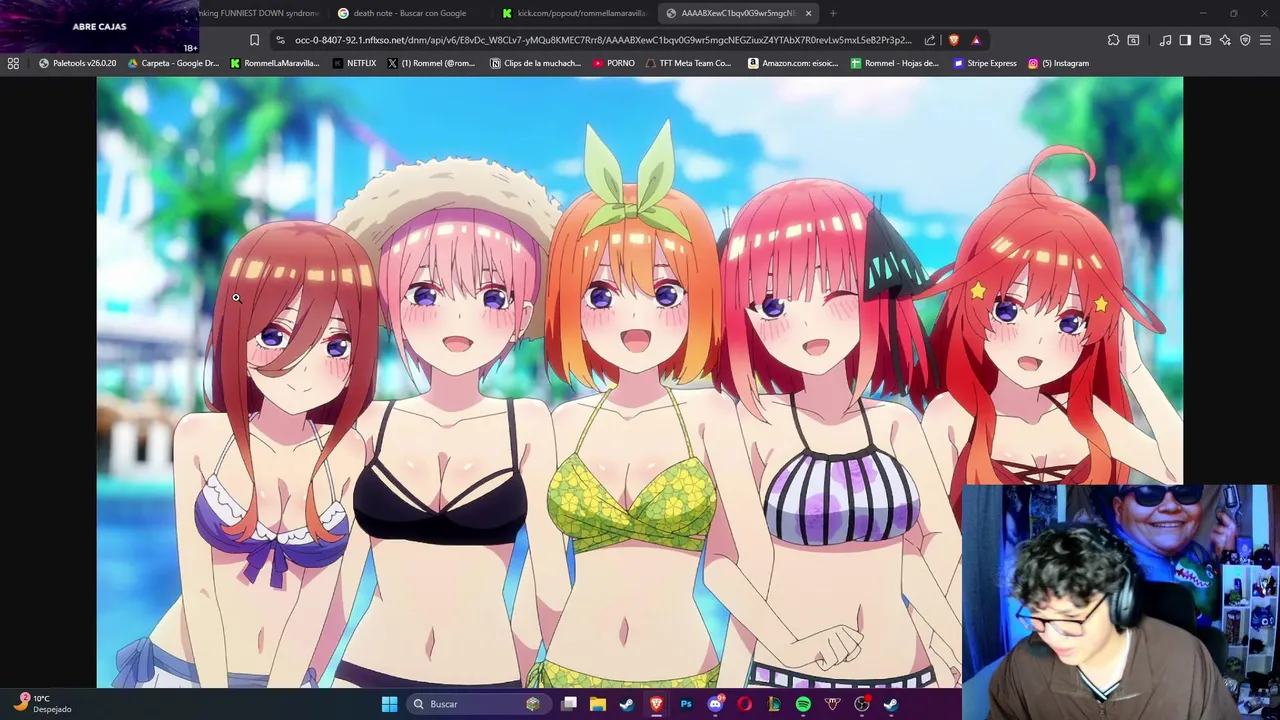The height and width of the screenshot is (720, 1280).
Task: Open the Rommel - Hojas de bookmark
Action: 894,63
